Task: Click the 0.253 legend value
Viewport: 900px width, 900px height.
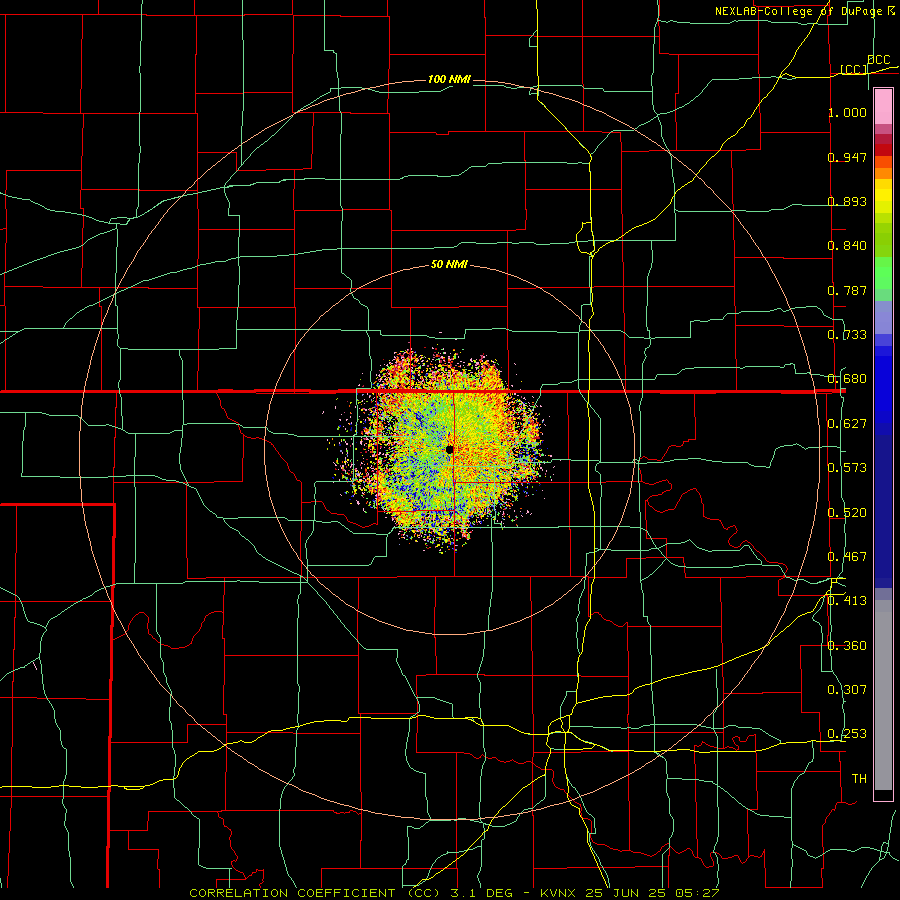Action: coord(847,734)
